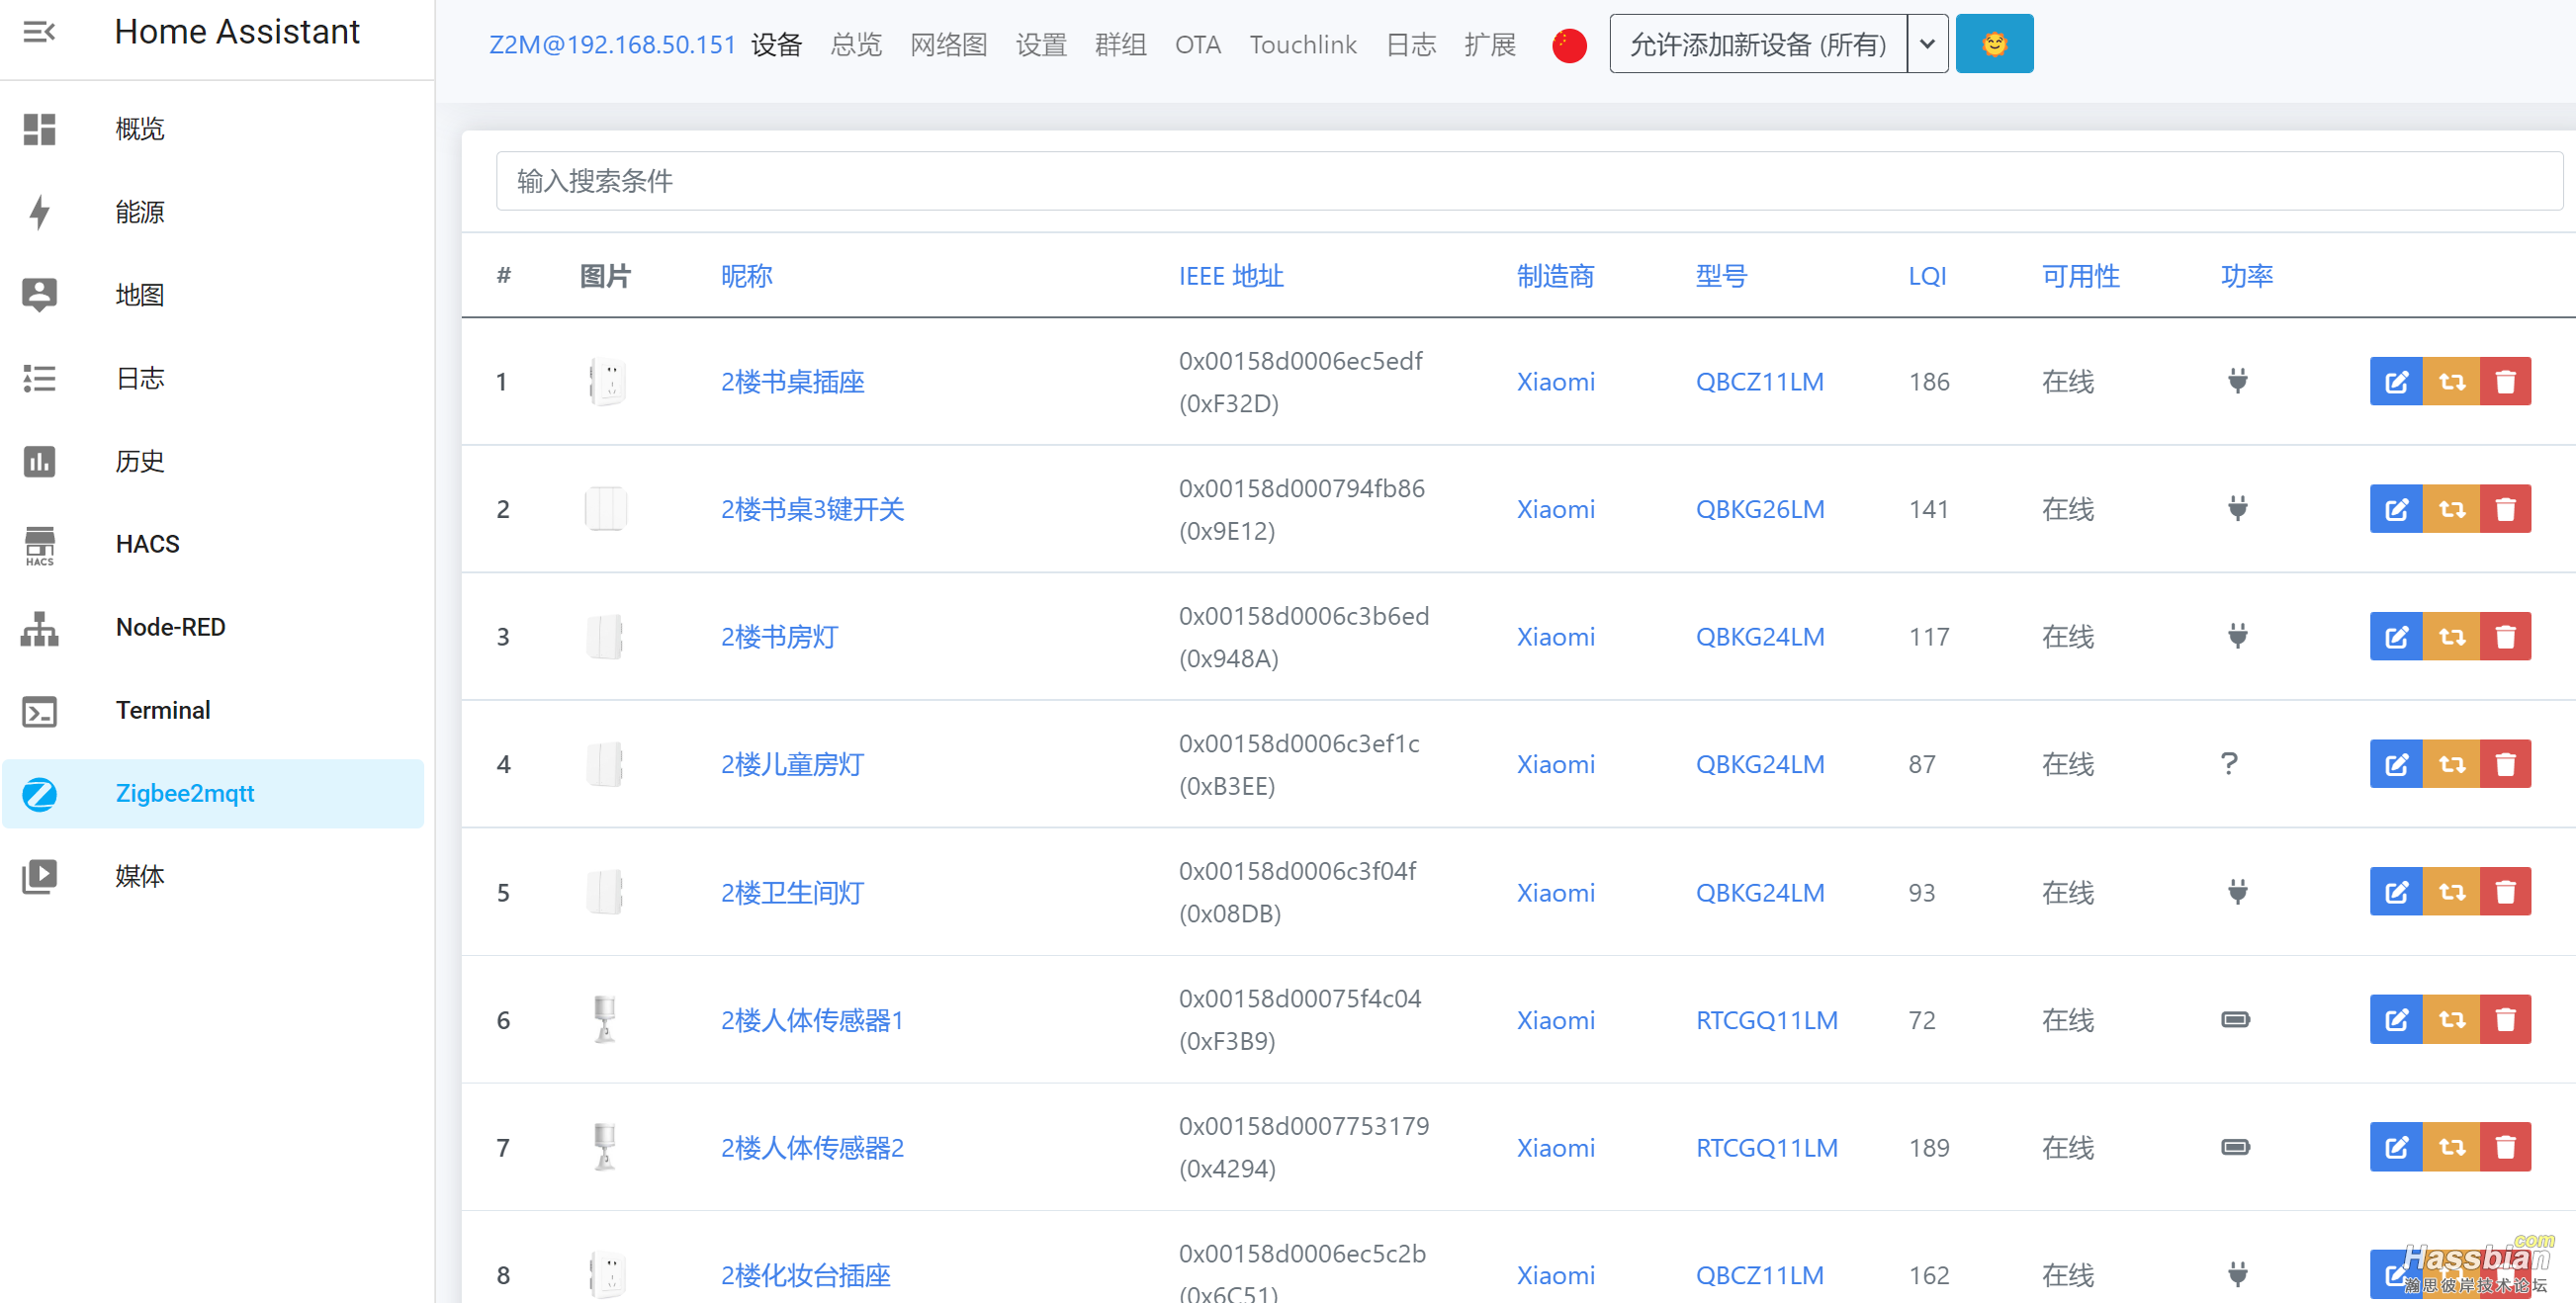This screenshot has width=2576, height=1303.
Task: Edit the 2楼儿童房灯 device name
Action: coord(2396,764)
